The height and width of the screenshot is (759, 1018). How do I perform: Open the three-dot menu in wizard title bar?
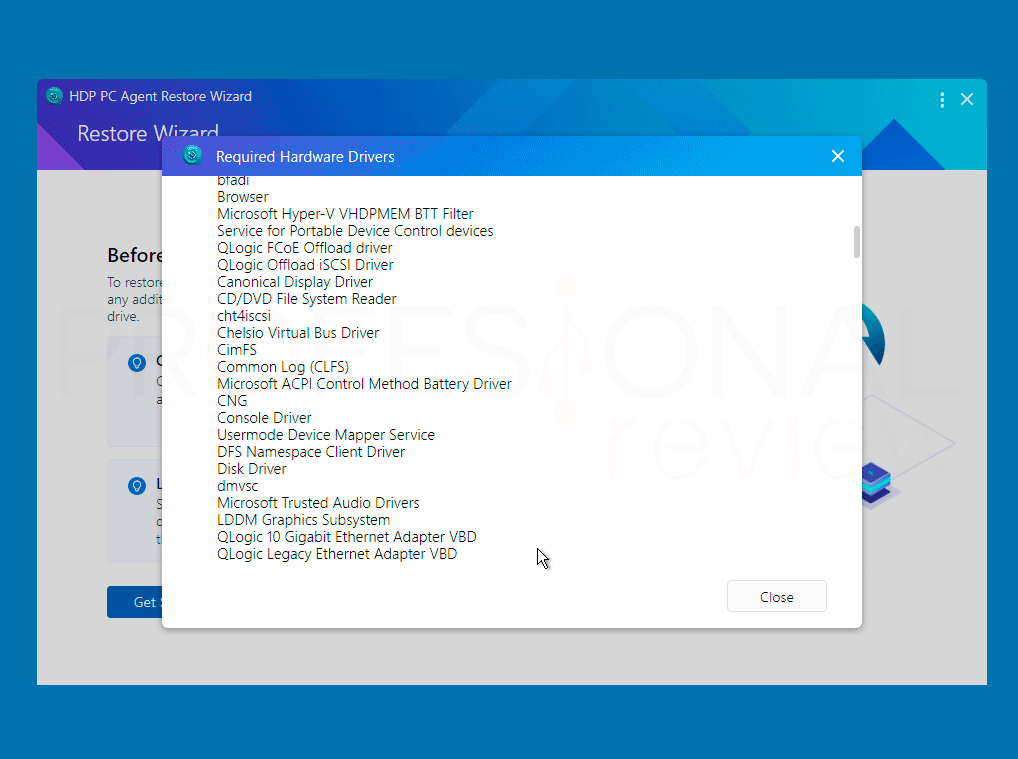click(942, 99)
